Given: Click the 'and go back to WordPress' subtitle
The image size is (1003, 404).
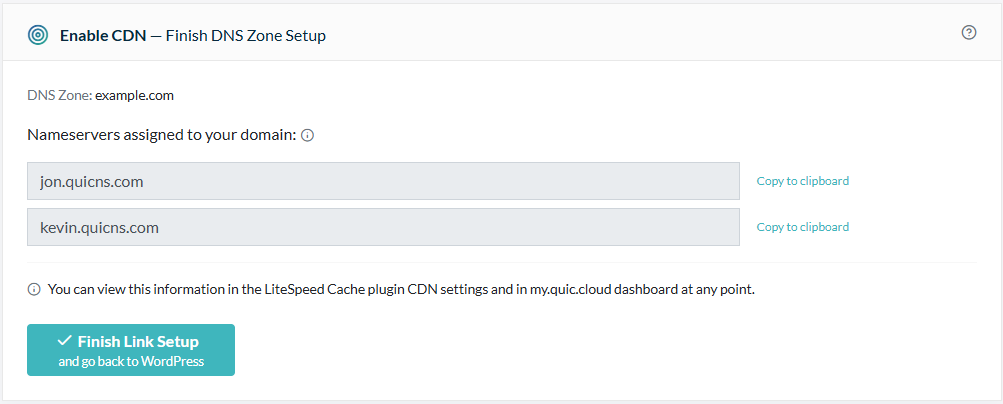Looking at the screenshot, I should (131, 362).
